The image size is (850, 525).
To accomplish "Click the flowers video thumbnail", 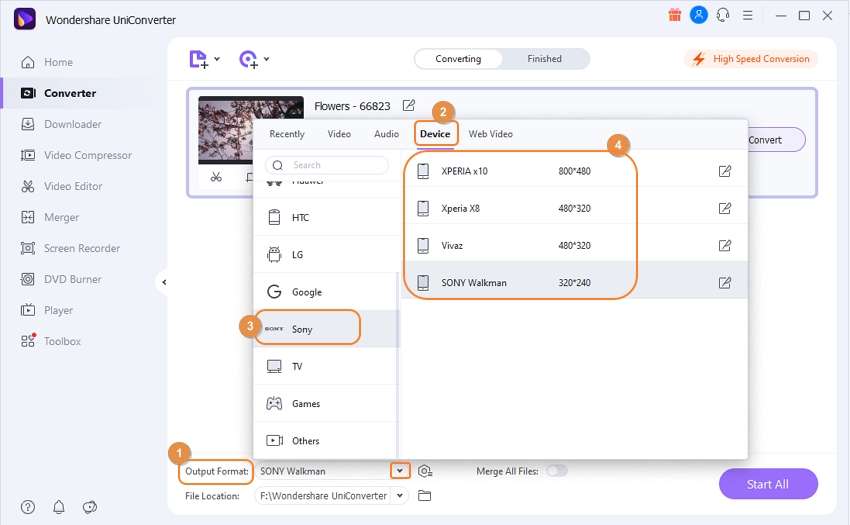I will pyautogui.click(x=224, y=130).
